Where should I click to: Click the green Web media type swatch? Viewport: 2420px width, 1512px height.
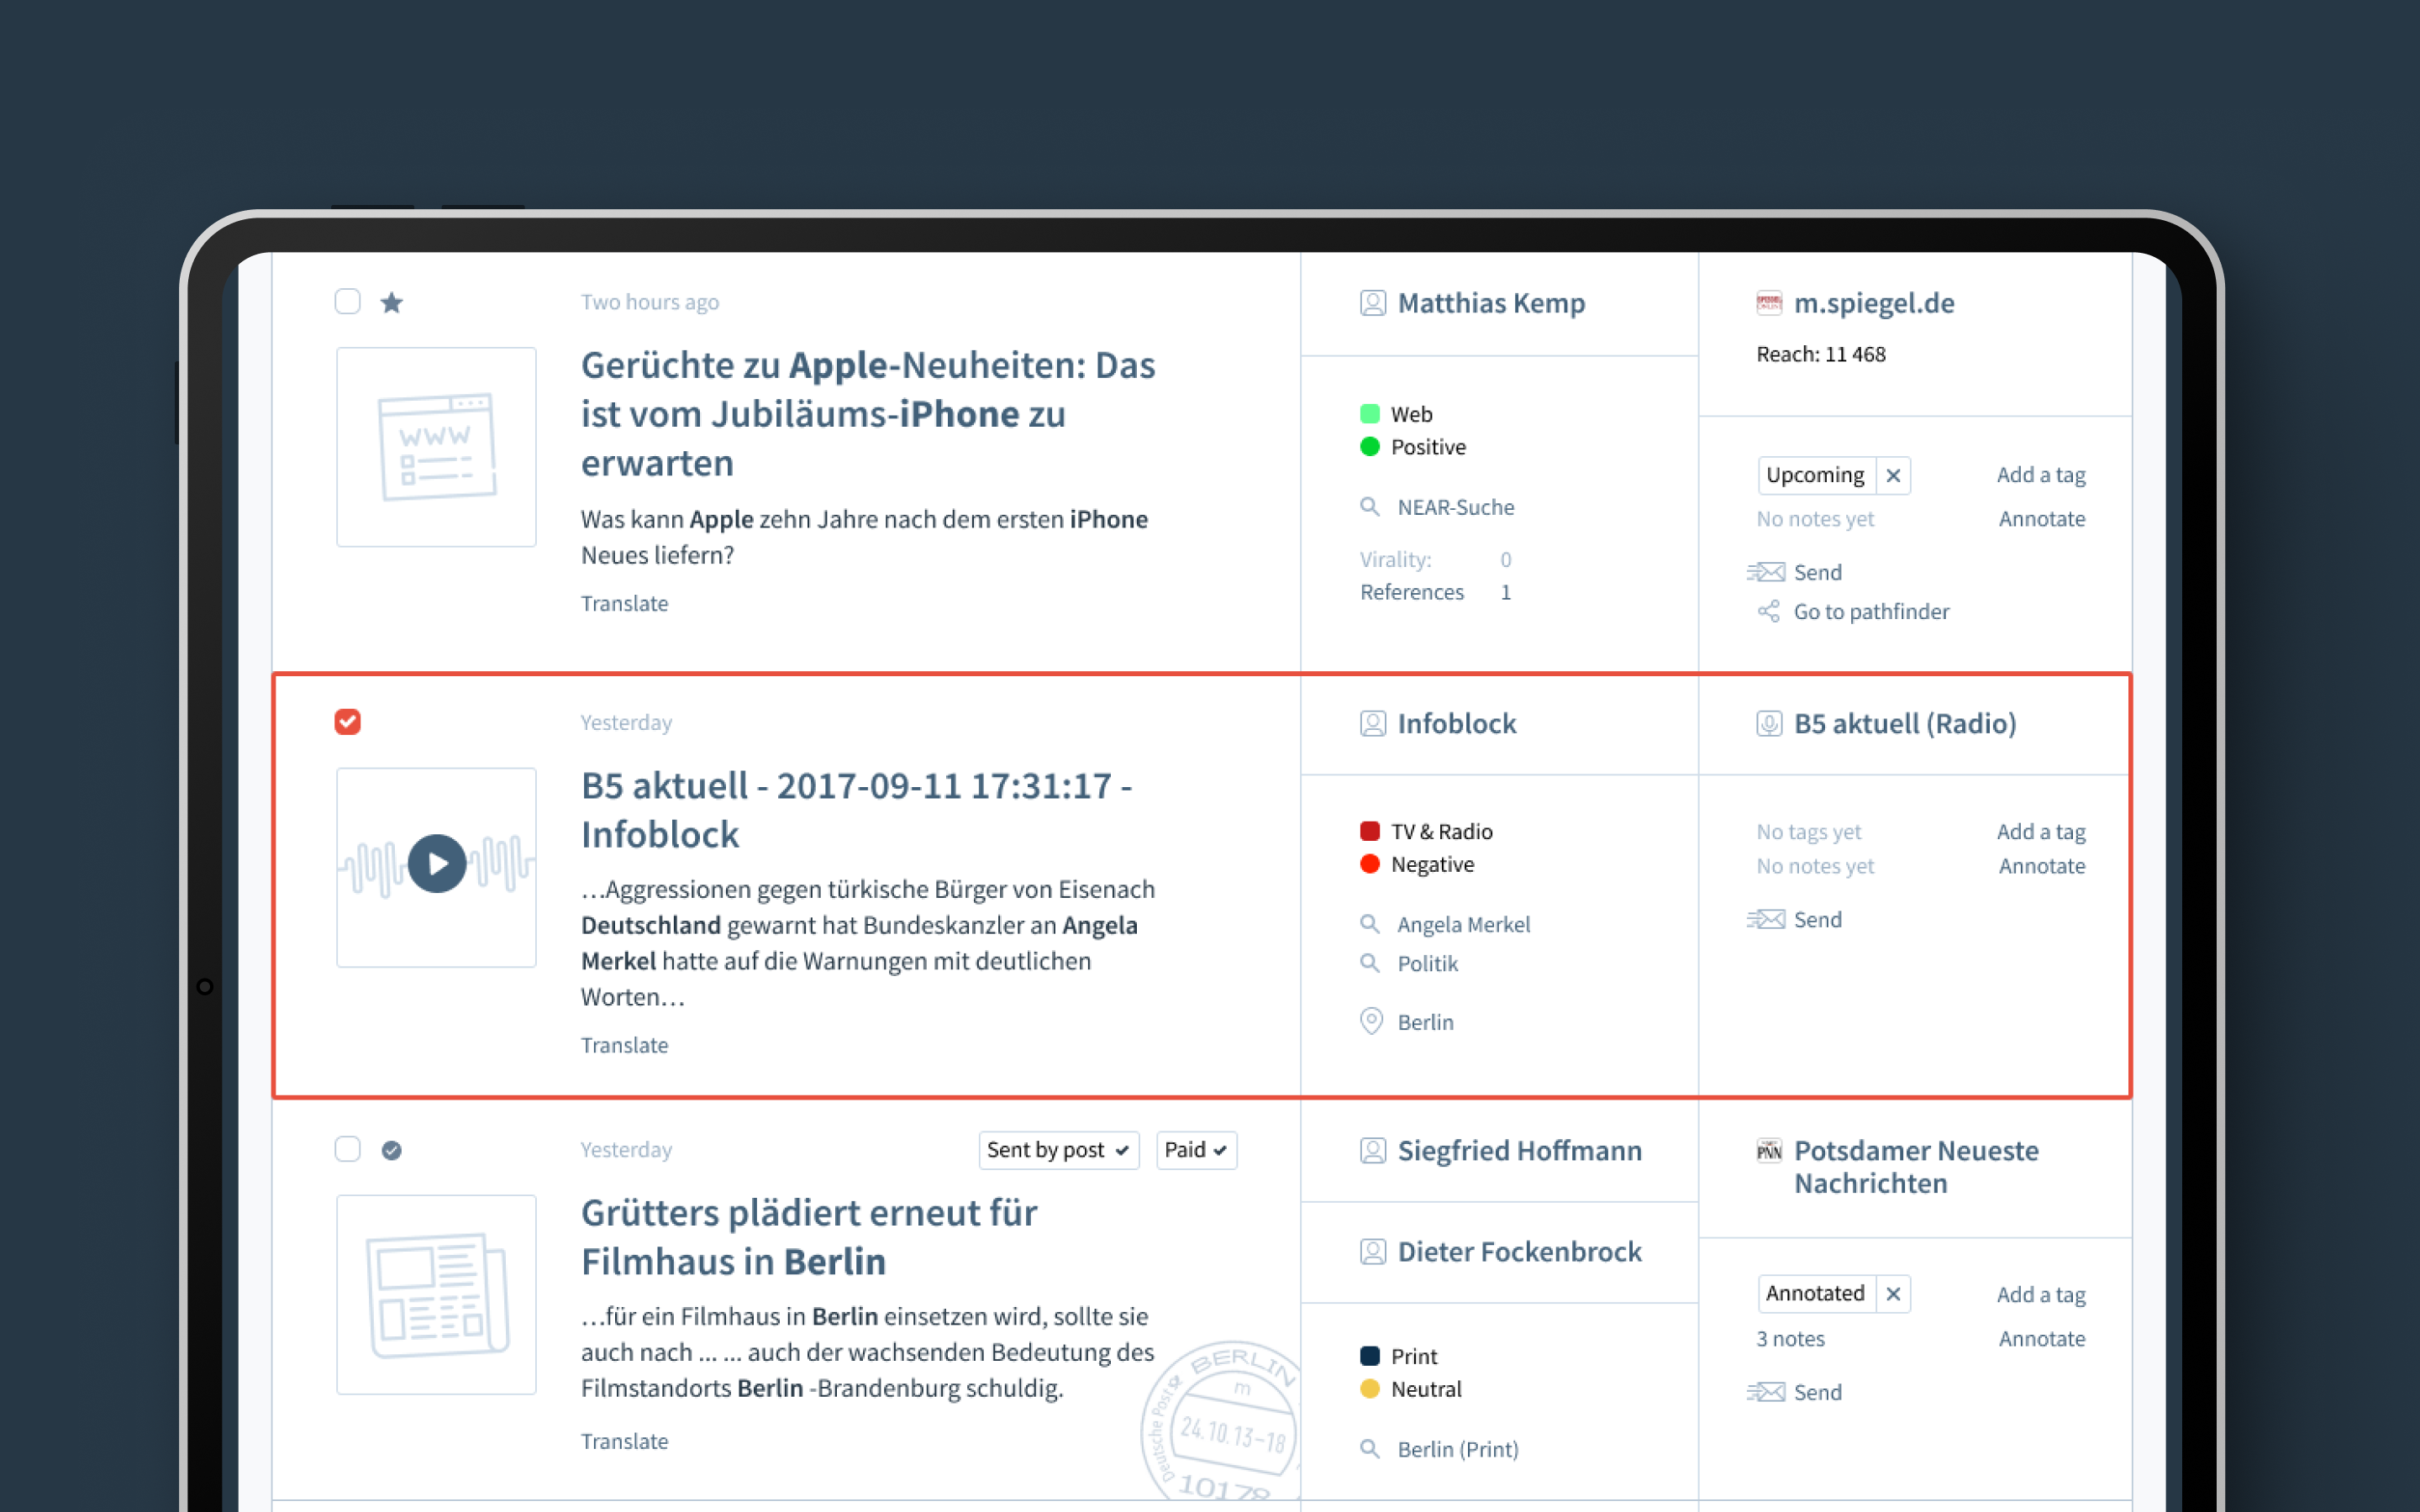[1370, 414]
